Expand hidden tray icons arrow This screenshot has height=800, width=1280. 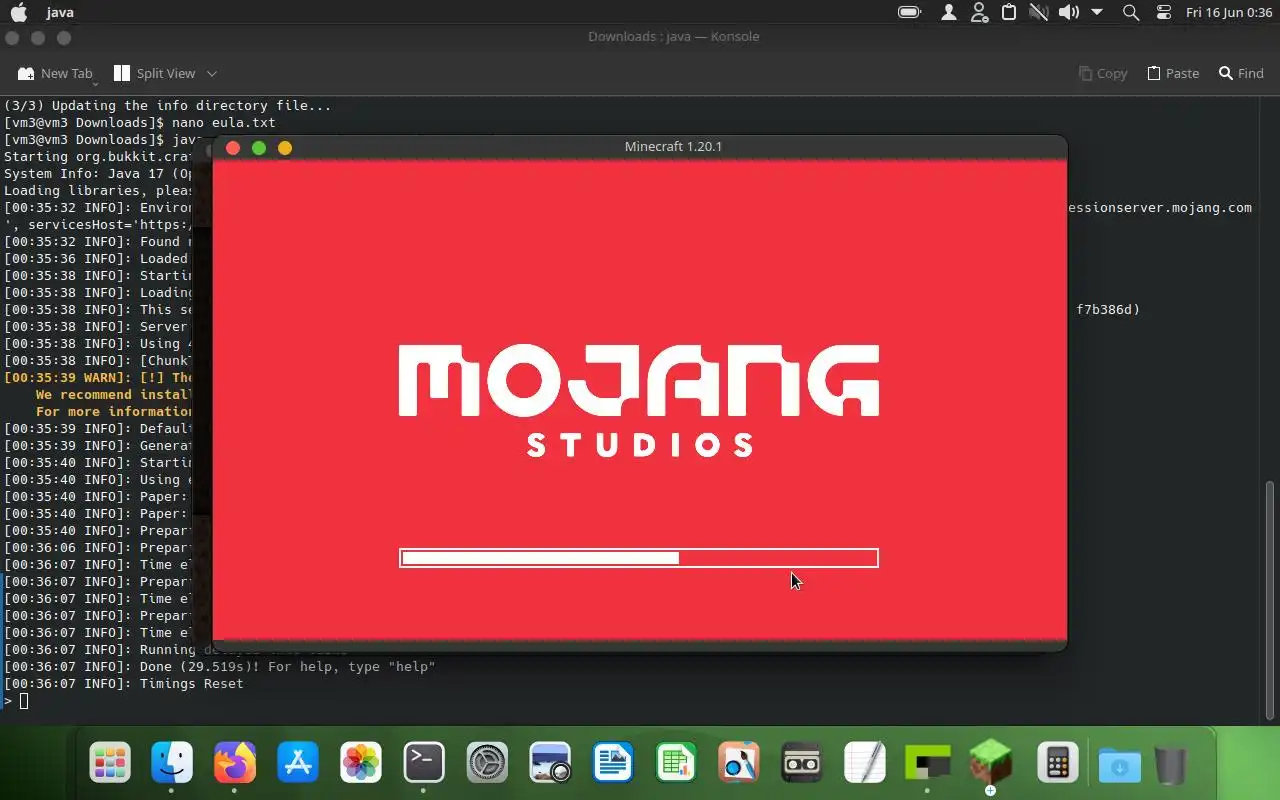pyautogui.click(x=1097, y=12)
